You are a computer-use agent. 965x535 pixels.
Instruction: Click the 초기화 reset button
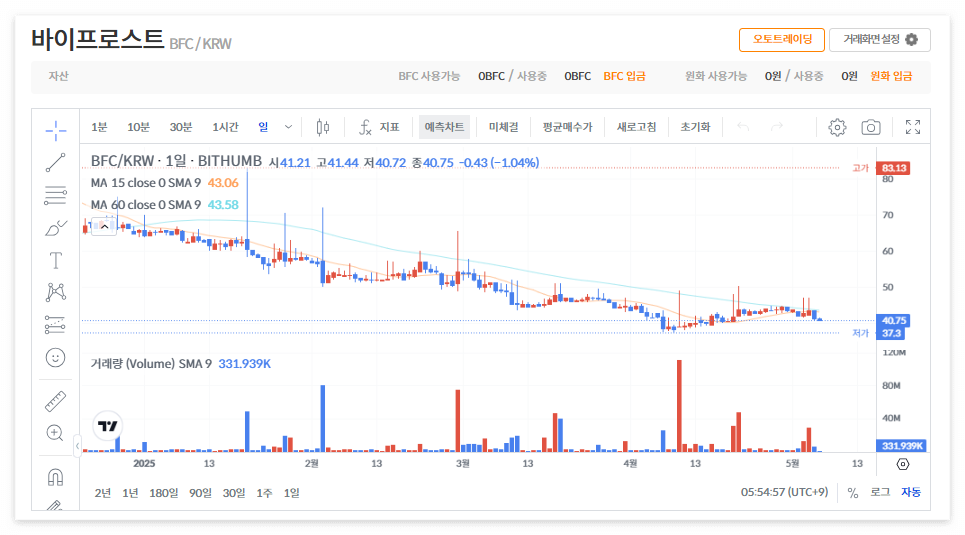coord(695,127)
